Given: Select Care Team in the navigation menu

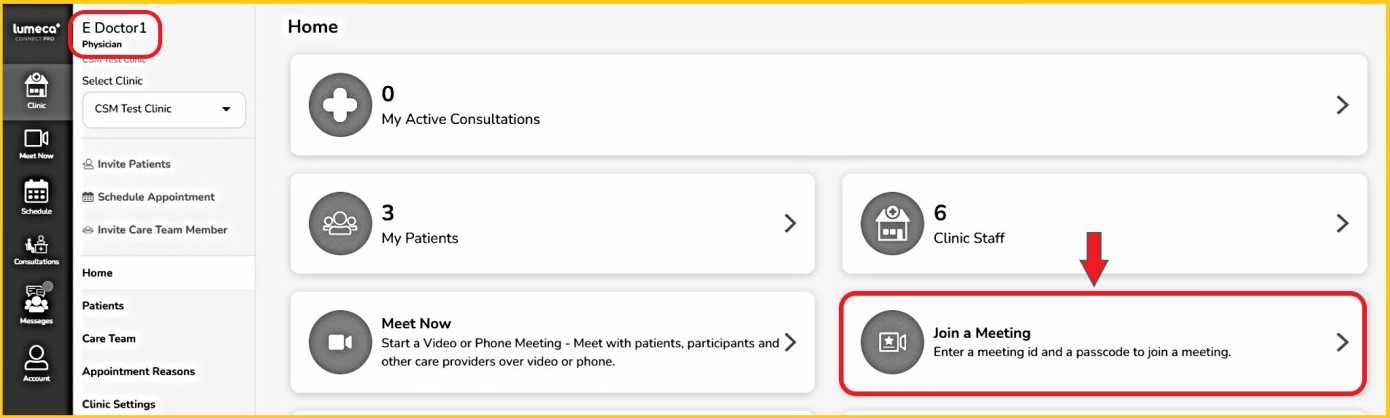Looking at the screenshot, I should 109,339.
